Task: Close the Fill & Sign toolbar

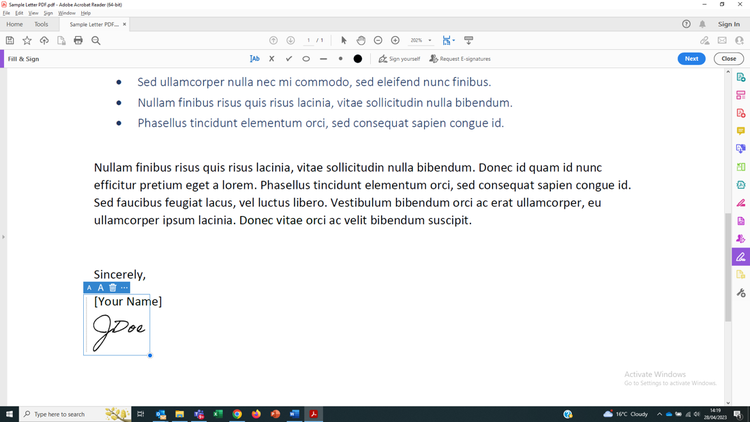Action: (x=728, y=59)
